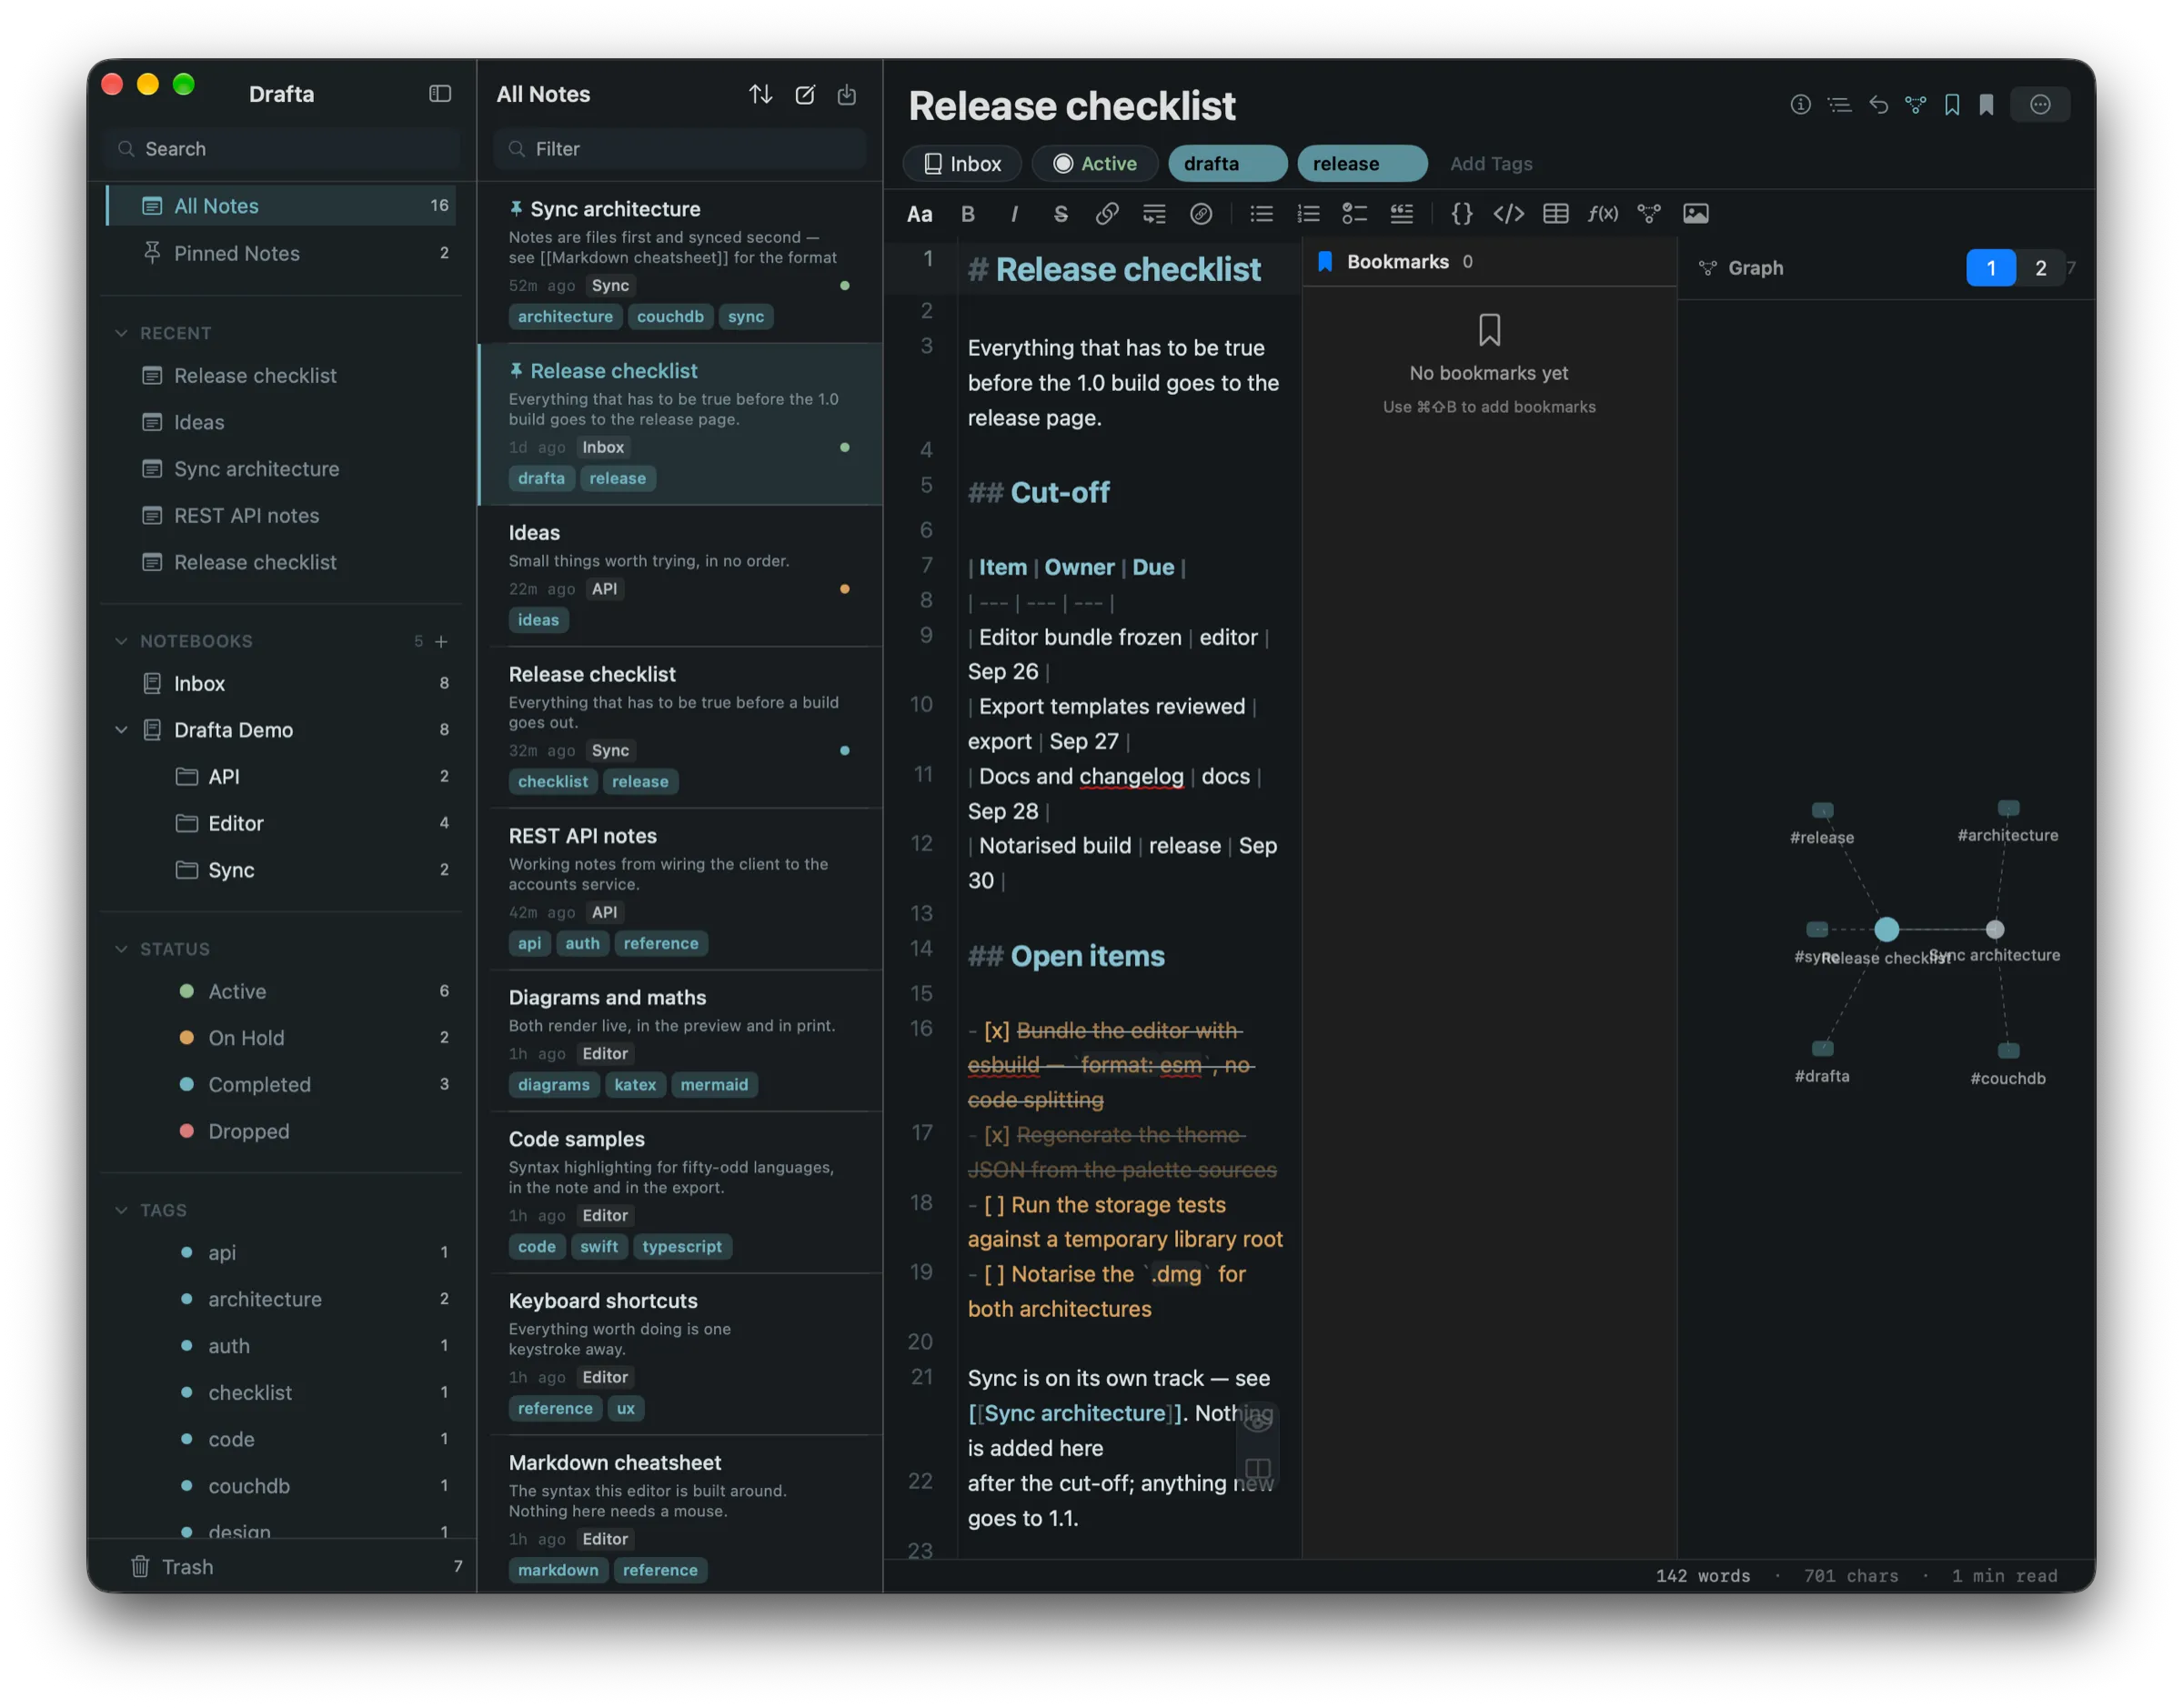Click the Search field in the sidebar
This screenshot has height=1708, width=2183.
pos(282,149)
